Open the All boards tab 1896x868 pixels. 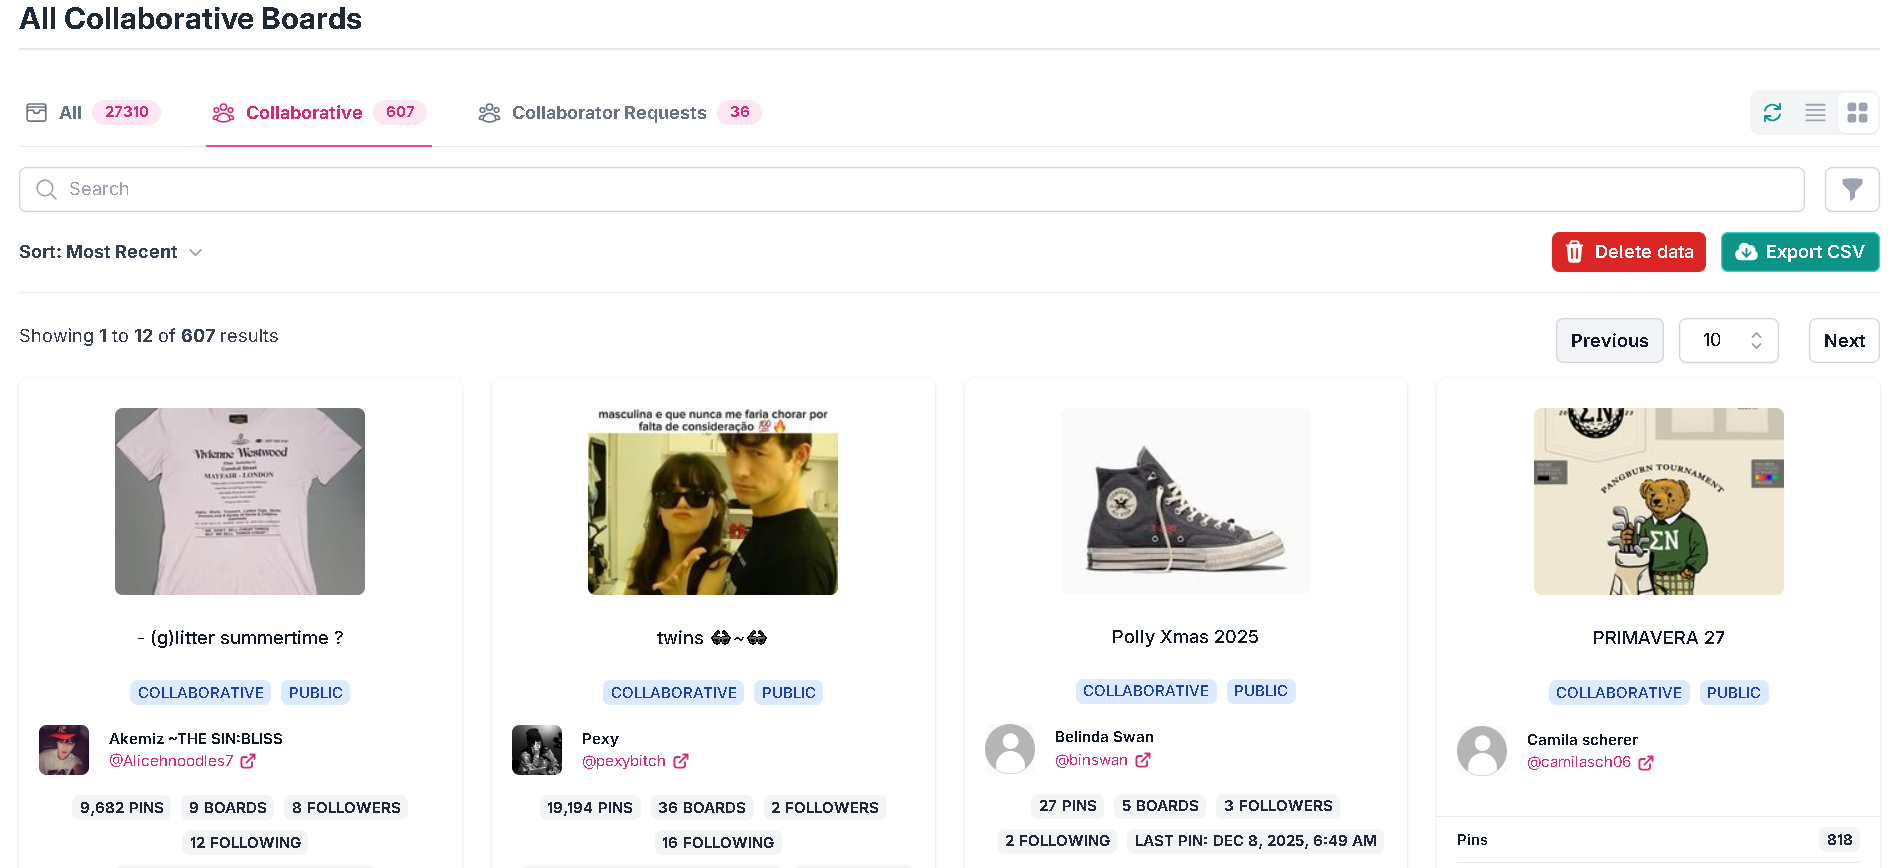tap(93, 113)
